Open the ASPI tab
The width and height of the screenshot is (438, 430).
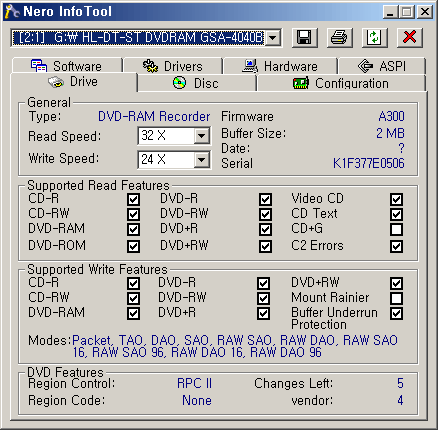[x=382, y=66]
